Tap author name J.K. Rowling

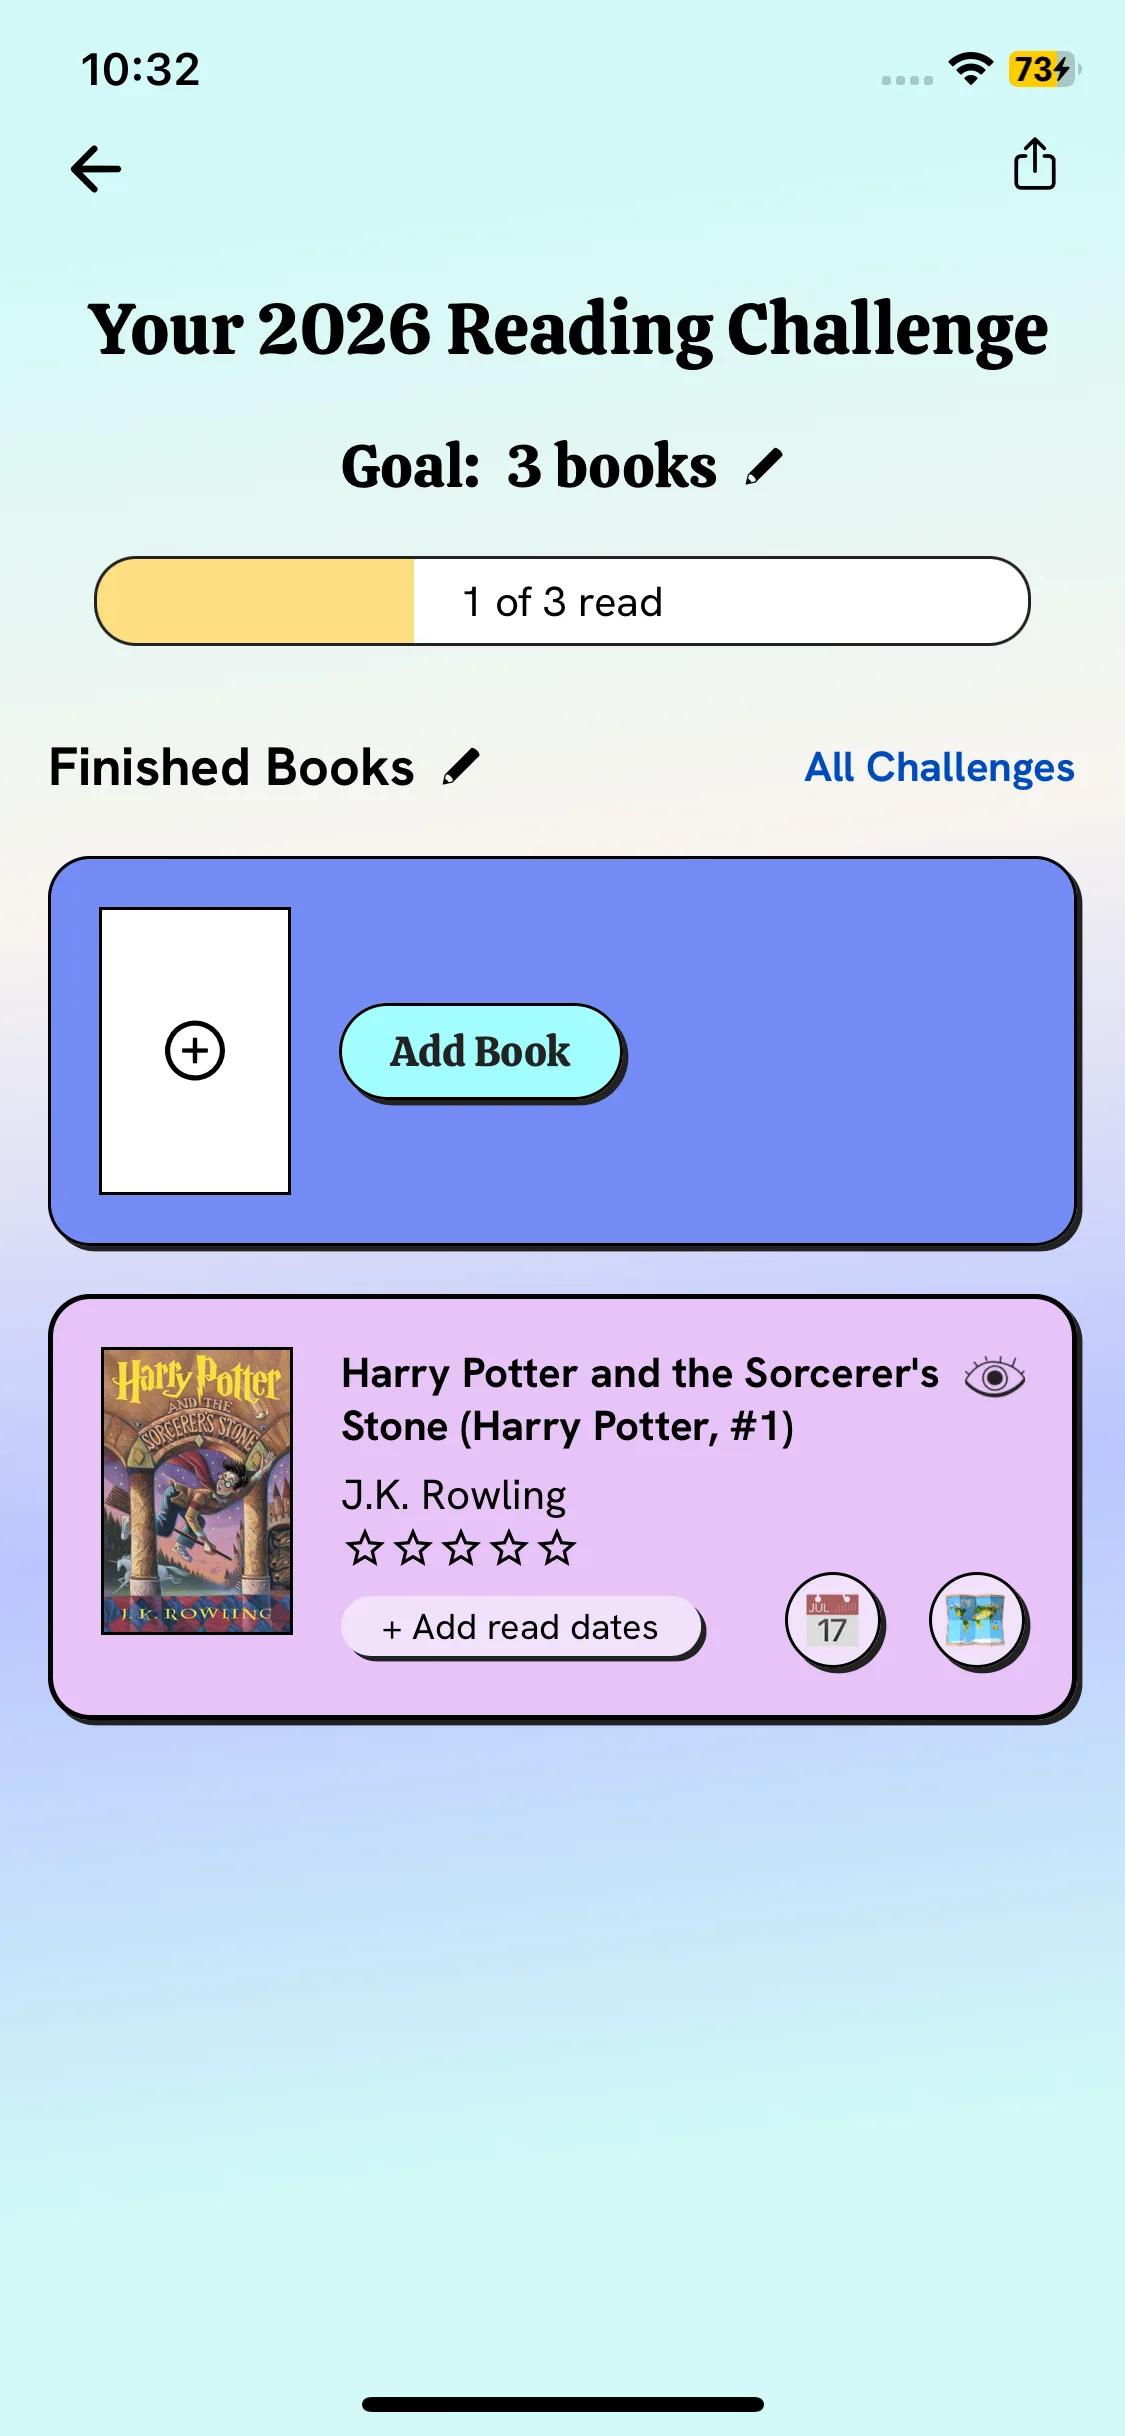coord(454,1495)
